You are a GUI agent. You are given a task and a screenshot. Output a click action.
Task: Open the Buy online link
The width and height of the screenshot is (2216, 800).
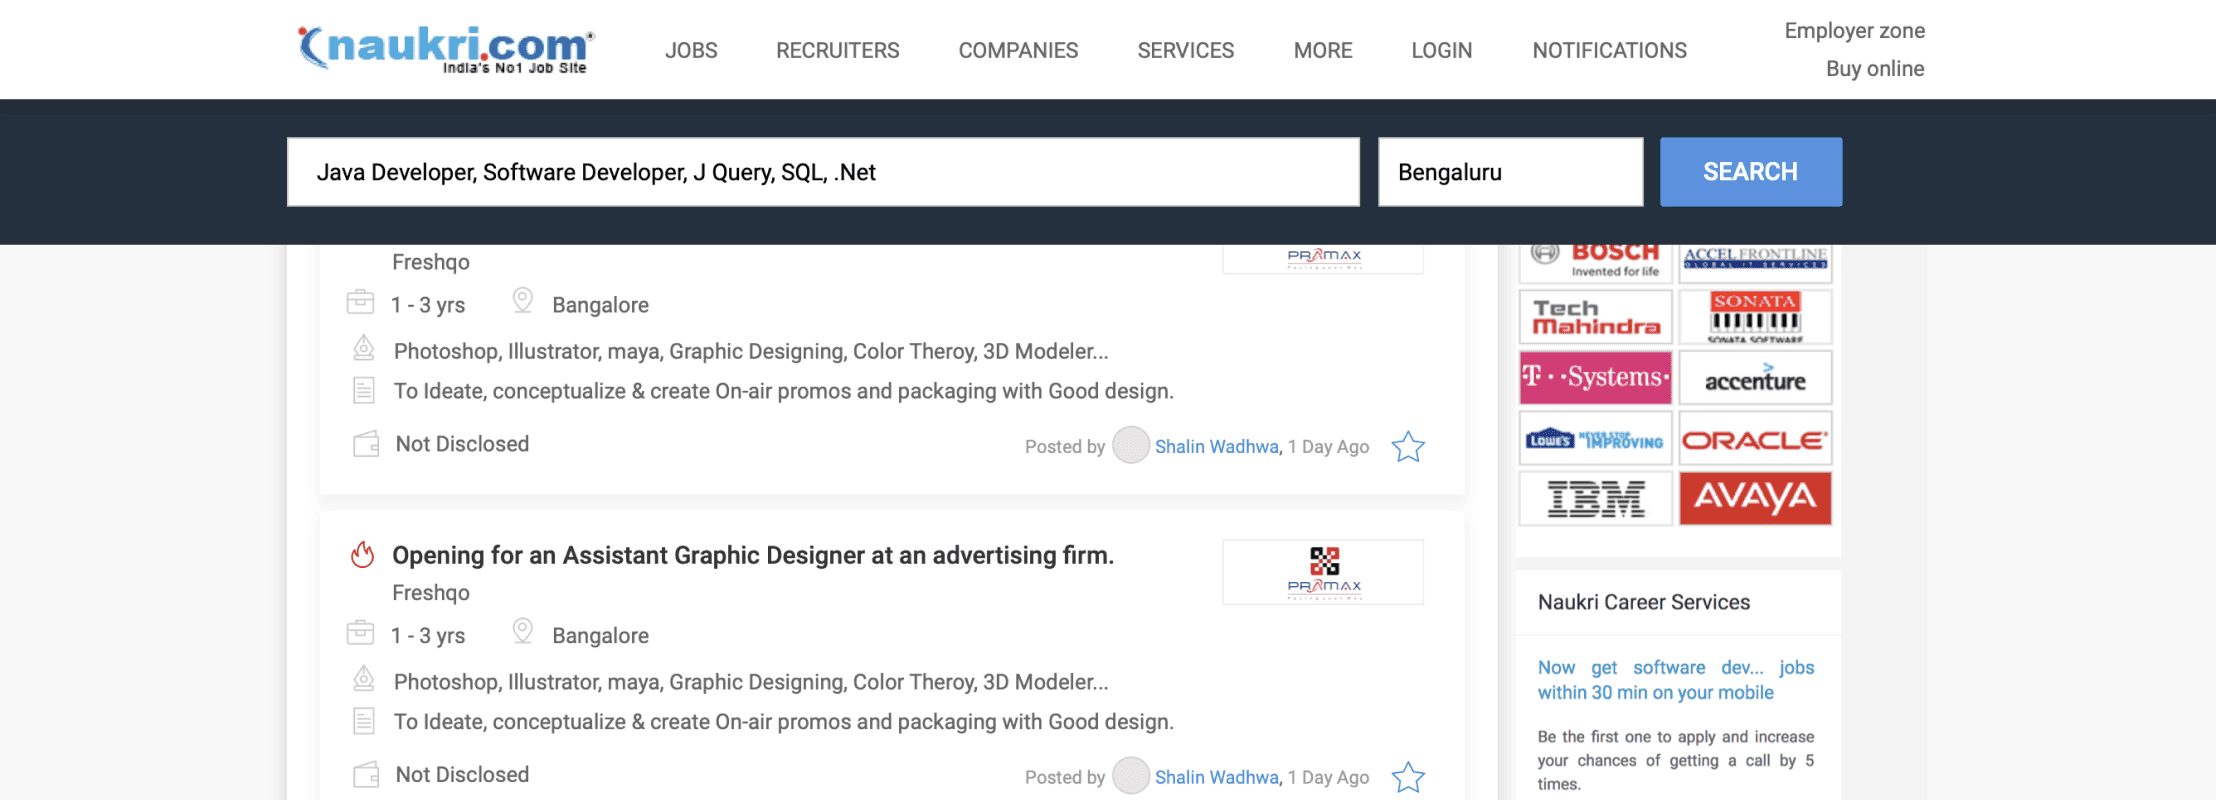[x=1875, y=69]
